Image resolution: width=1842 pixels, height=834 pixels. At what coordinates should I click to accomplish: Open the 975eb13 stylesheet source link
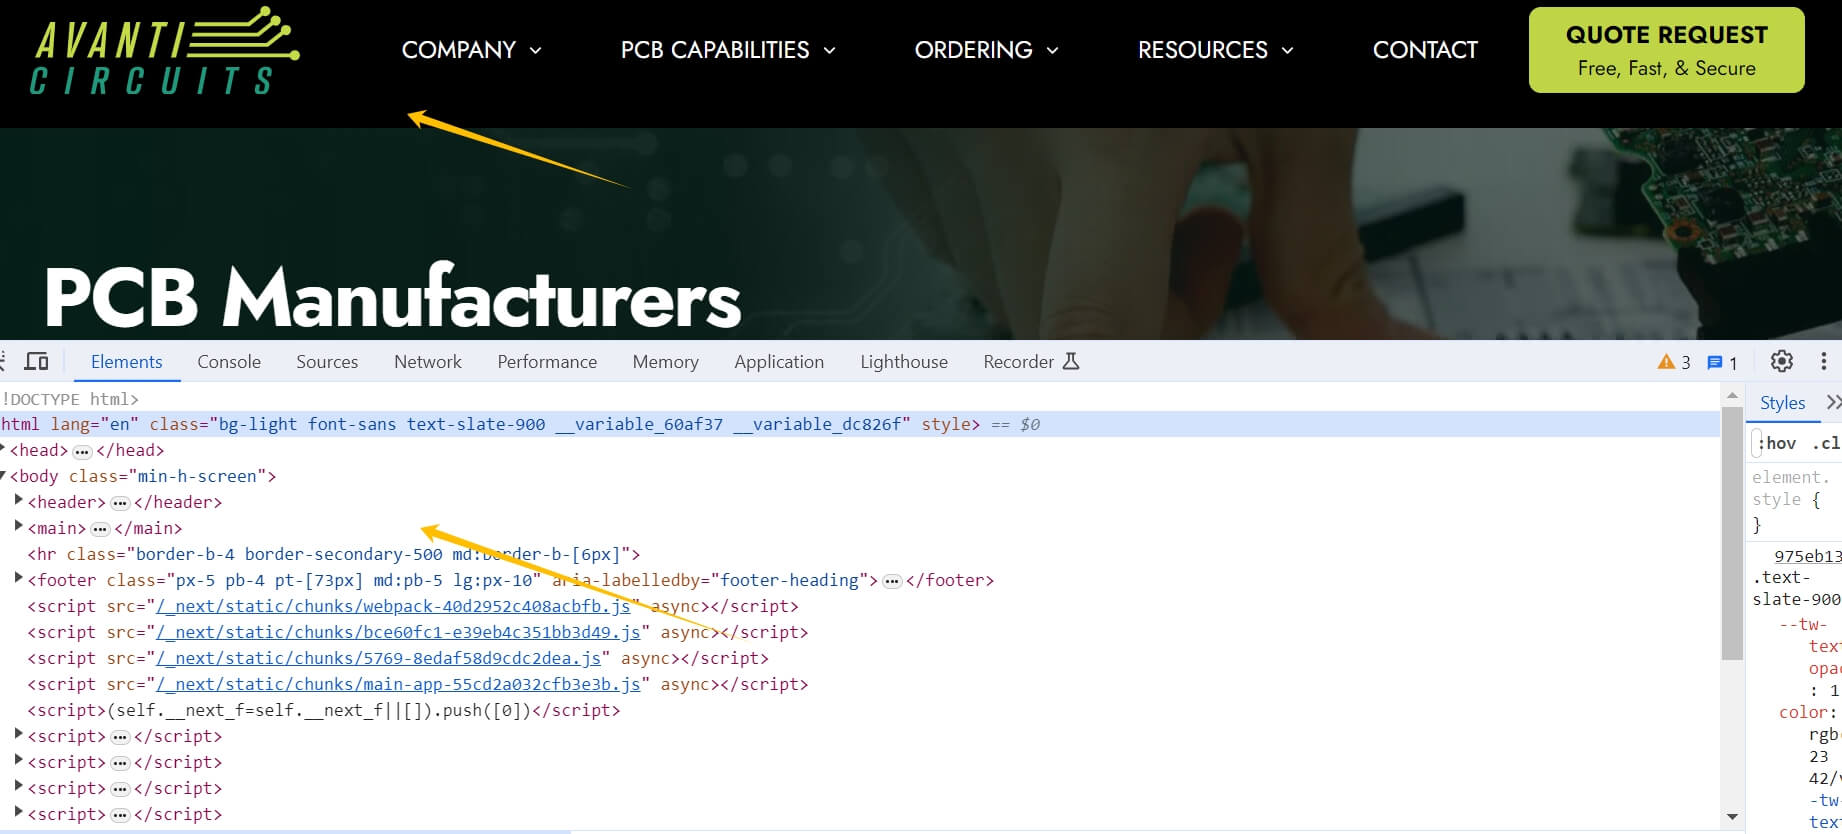coord(1808,556)
